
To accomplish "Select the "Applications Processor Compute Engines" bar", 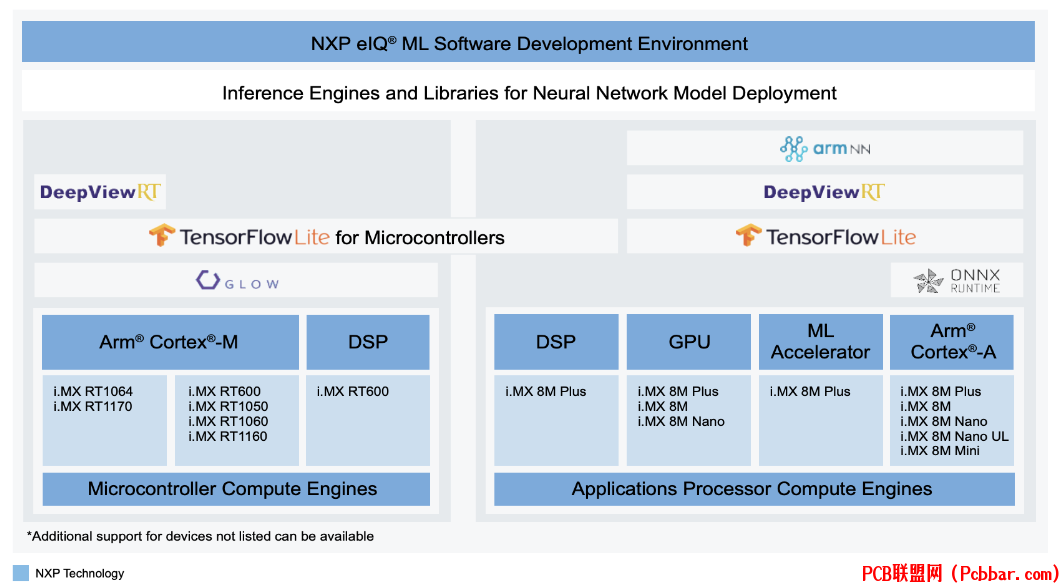I will point(754,489).
